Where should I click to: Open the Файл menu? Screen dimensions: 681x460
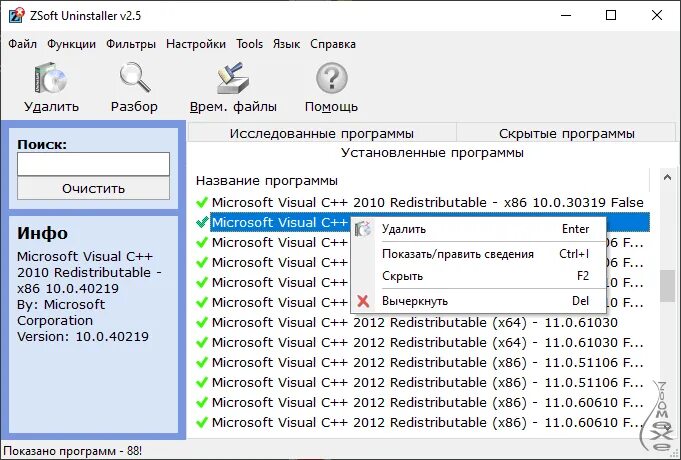23,44
